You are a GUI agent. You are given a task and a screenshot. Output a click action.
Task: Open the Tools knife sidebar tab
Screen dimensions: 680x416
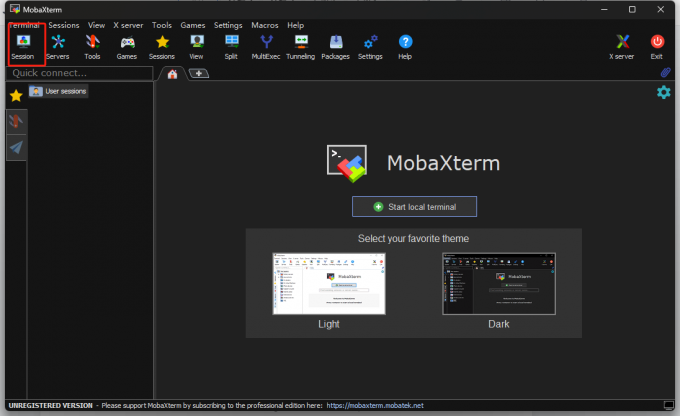16,121
